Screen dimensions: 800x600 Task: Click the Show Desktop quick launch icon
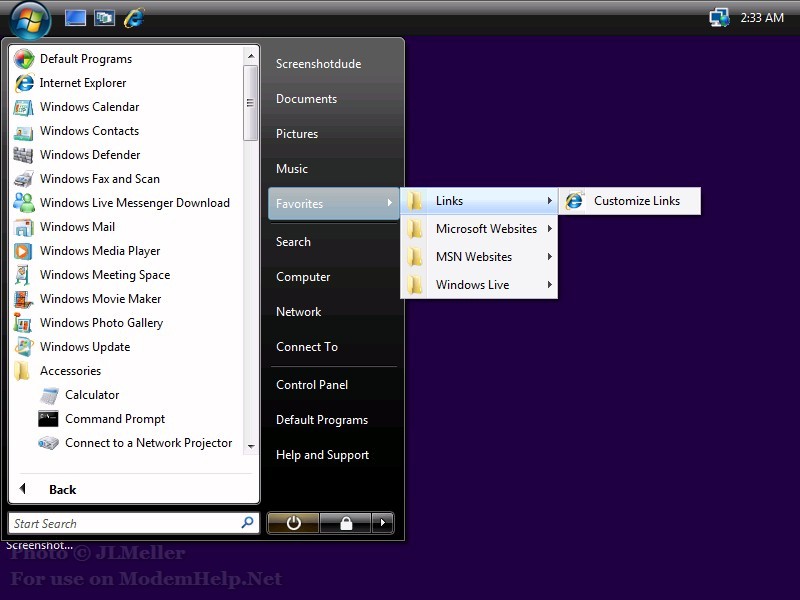75,18
